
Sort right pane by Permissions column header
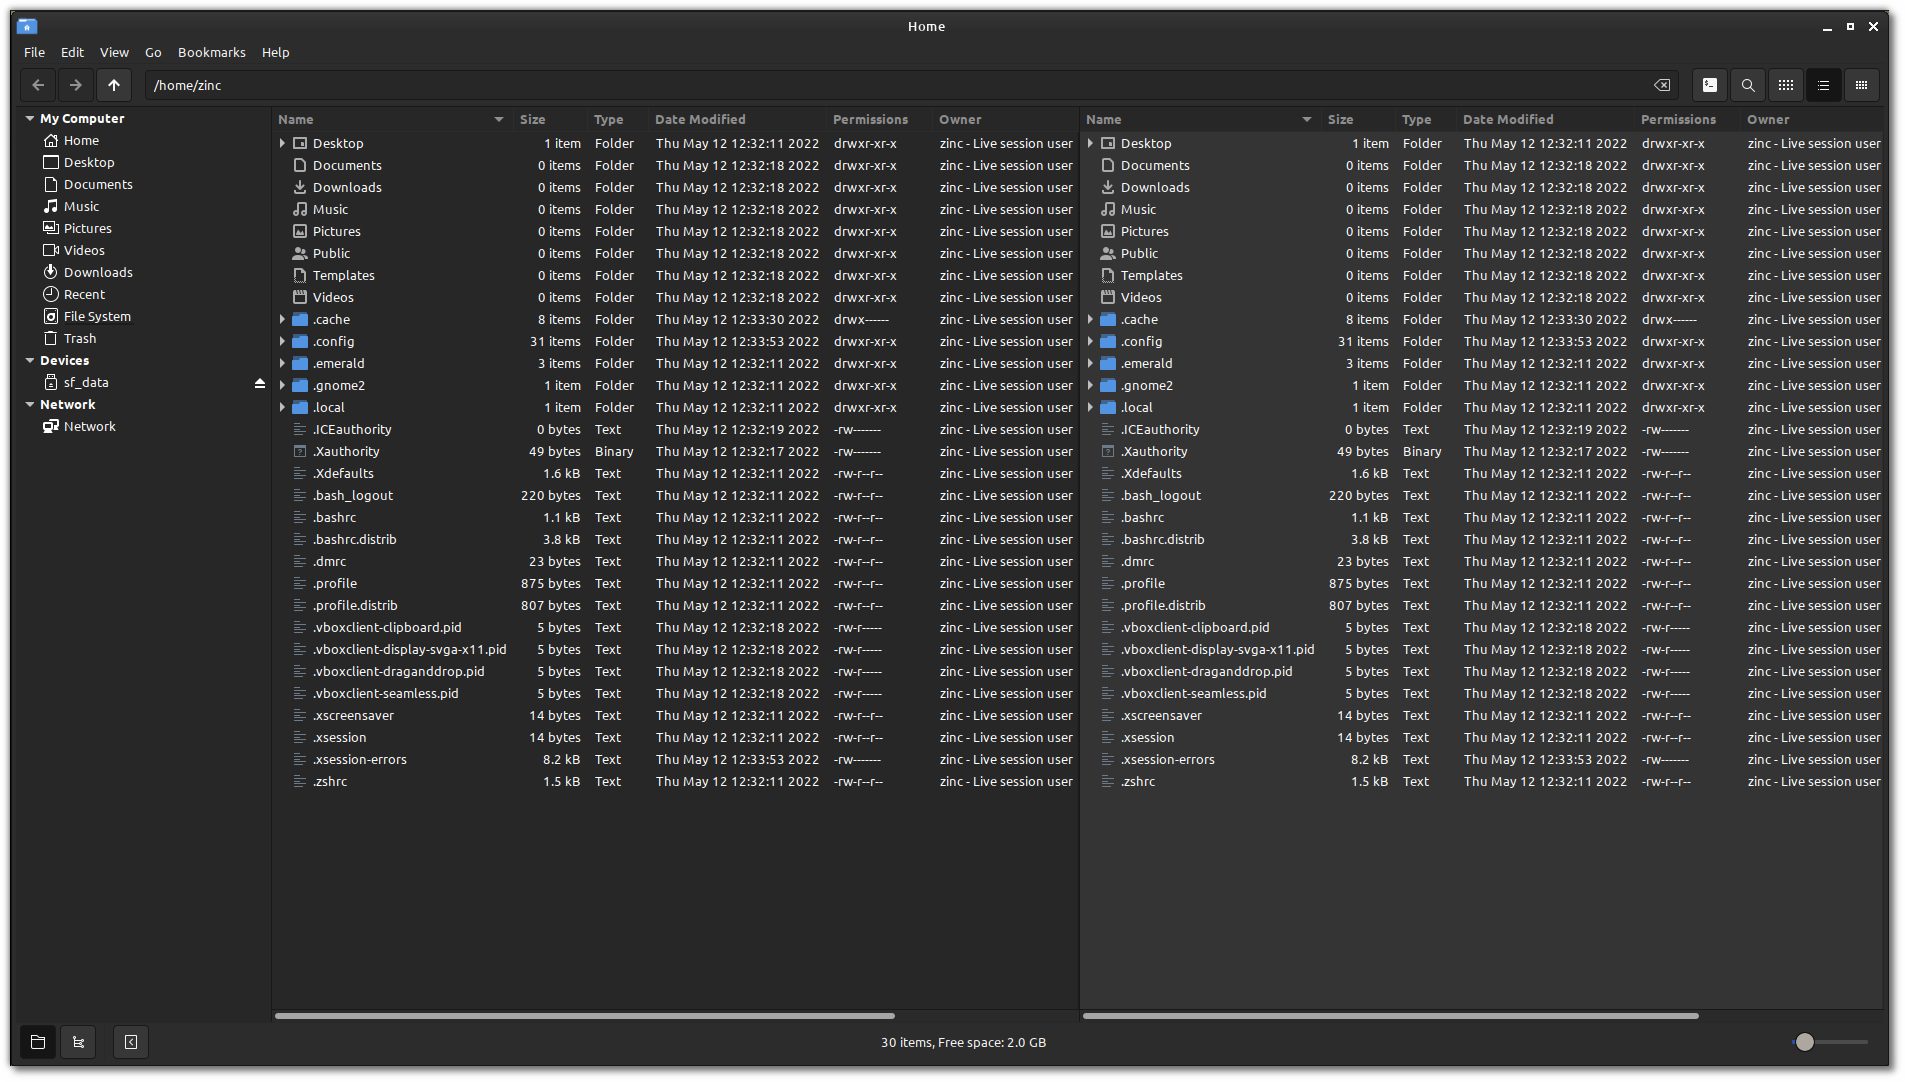tap(1688, 119)
